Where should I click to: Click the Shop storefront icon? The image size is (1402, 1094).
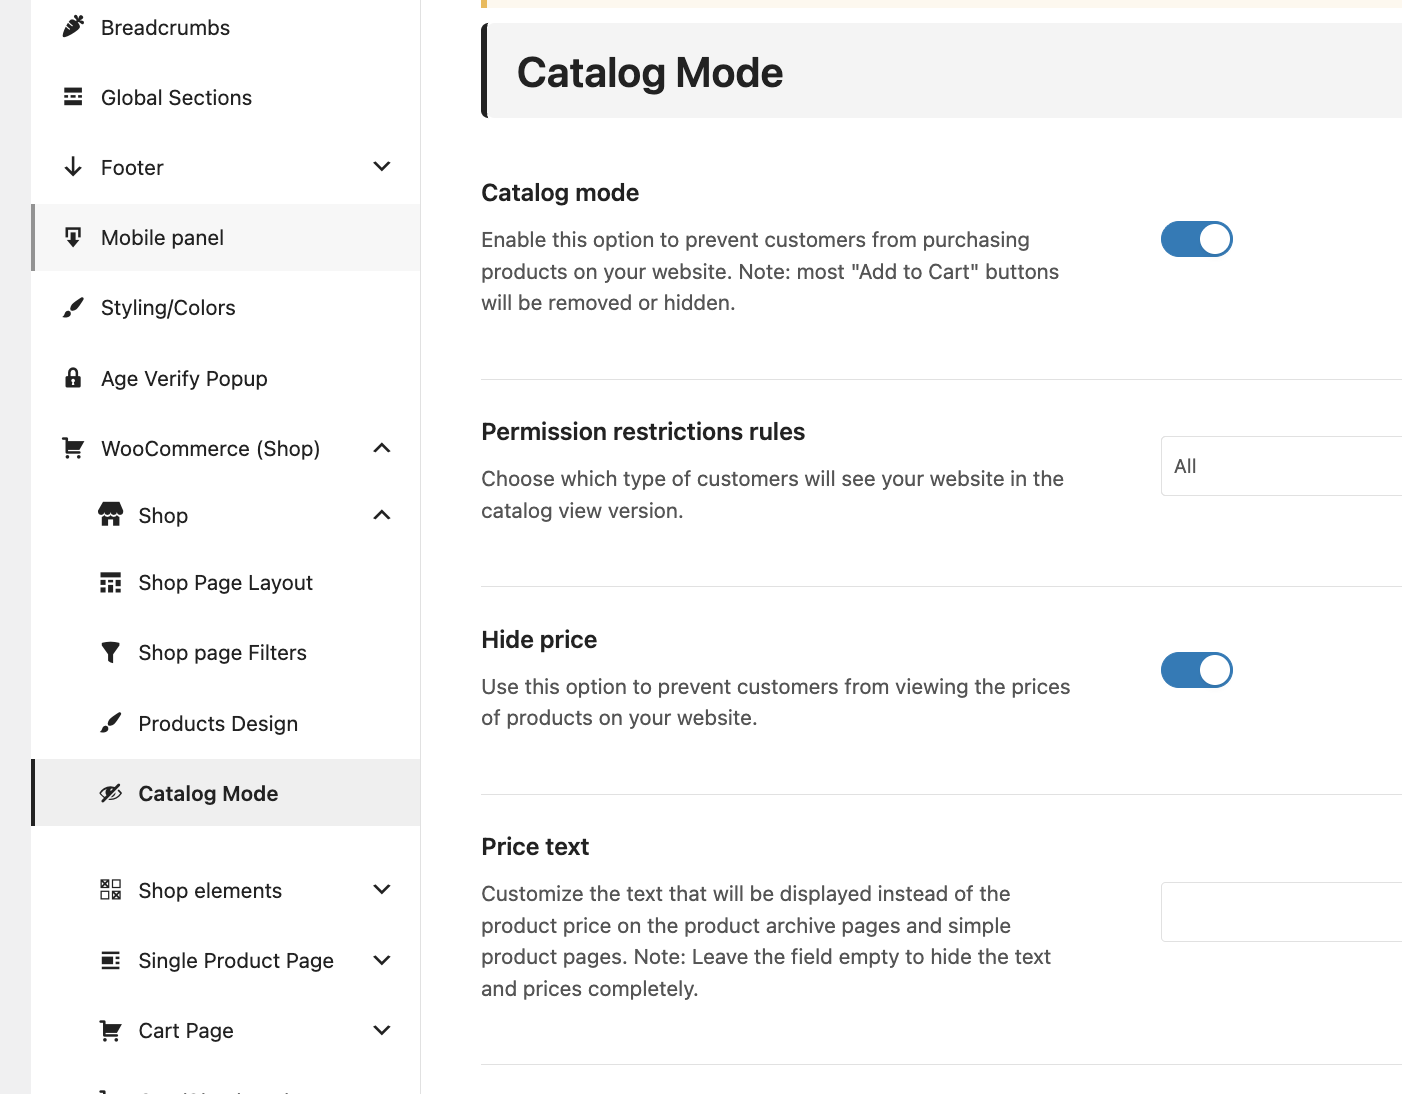(x=111, y=515)
